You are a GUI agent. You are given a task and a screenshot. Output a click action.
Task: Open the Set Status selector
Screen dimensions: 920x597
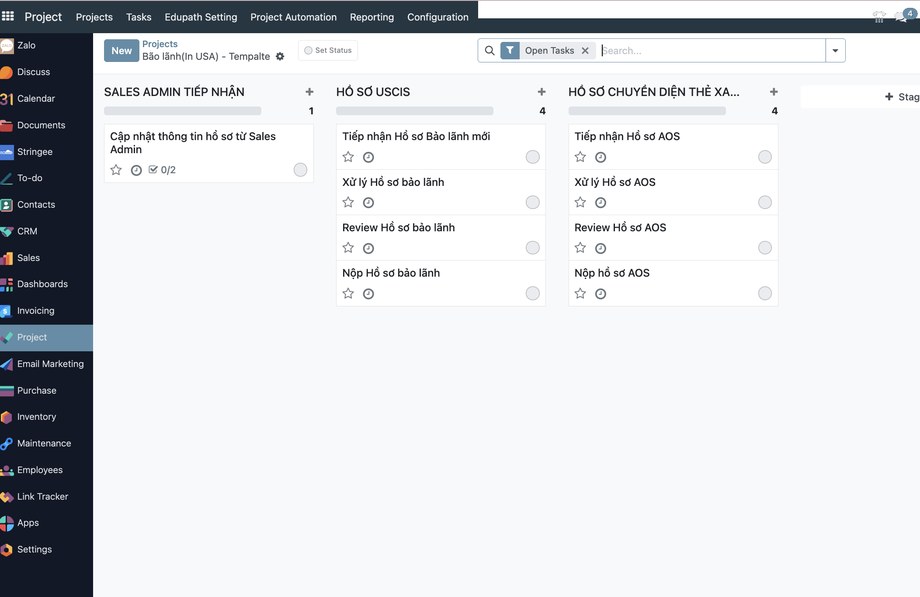(328, 50)
